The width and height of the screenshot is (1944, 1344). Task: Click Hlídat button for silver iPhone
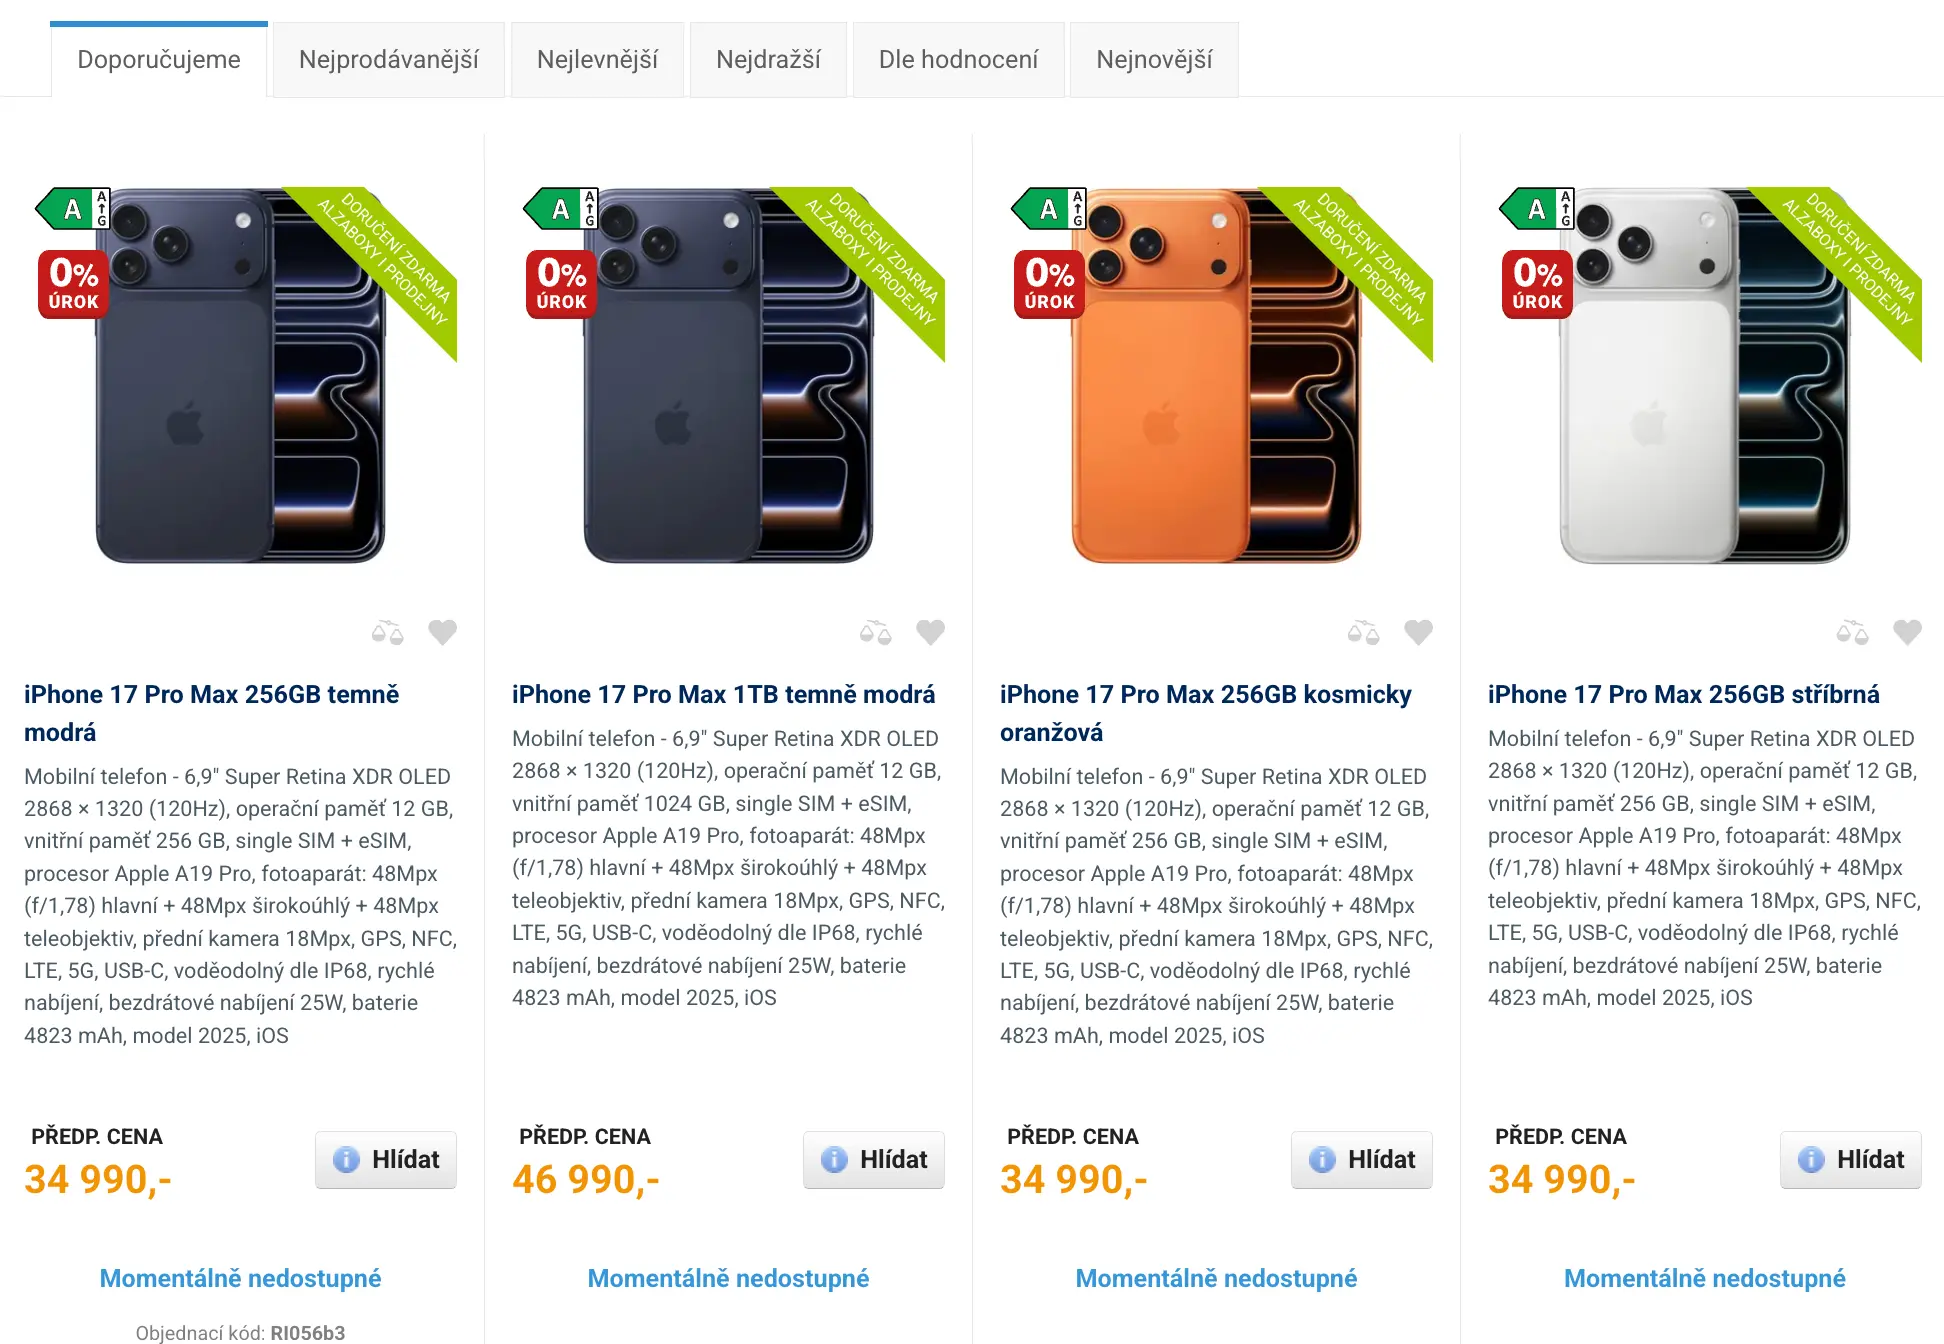[x=1850, y=1160]
